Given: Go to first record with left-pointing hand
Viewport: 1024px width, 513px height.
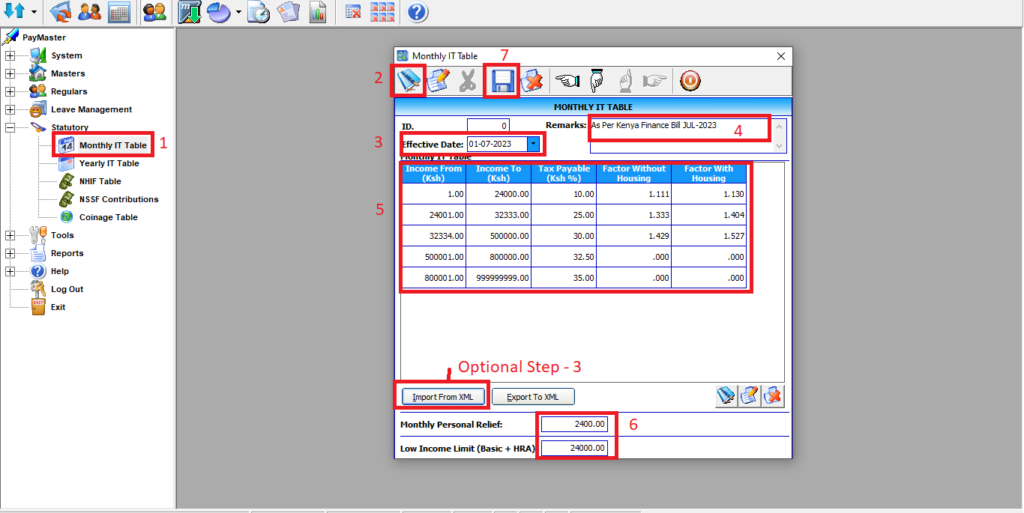Looking at the screenshot, I should [568, 81].
